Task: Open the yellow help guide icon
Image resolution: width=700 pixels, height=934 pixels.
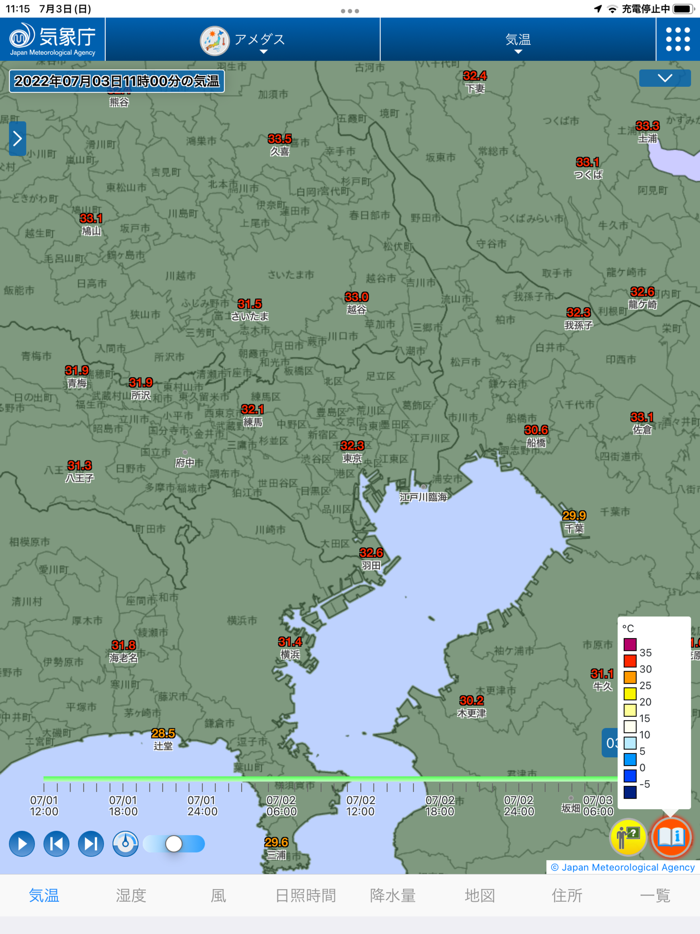Action: tap(629, 836)
